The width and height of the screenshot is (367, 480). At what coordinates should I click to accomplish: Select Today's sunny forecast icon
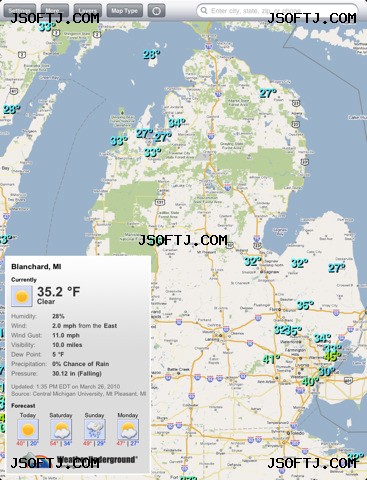[x=28, y=429]
